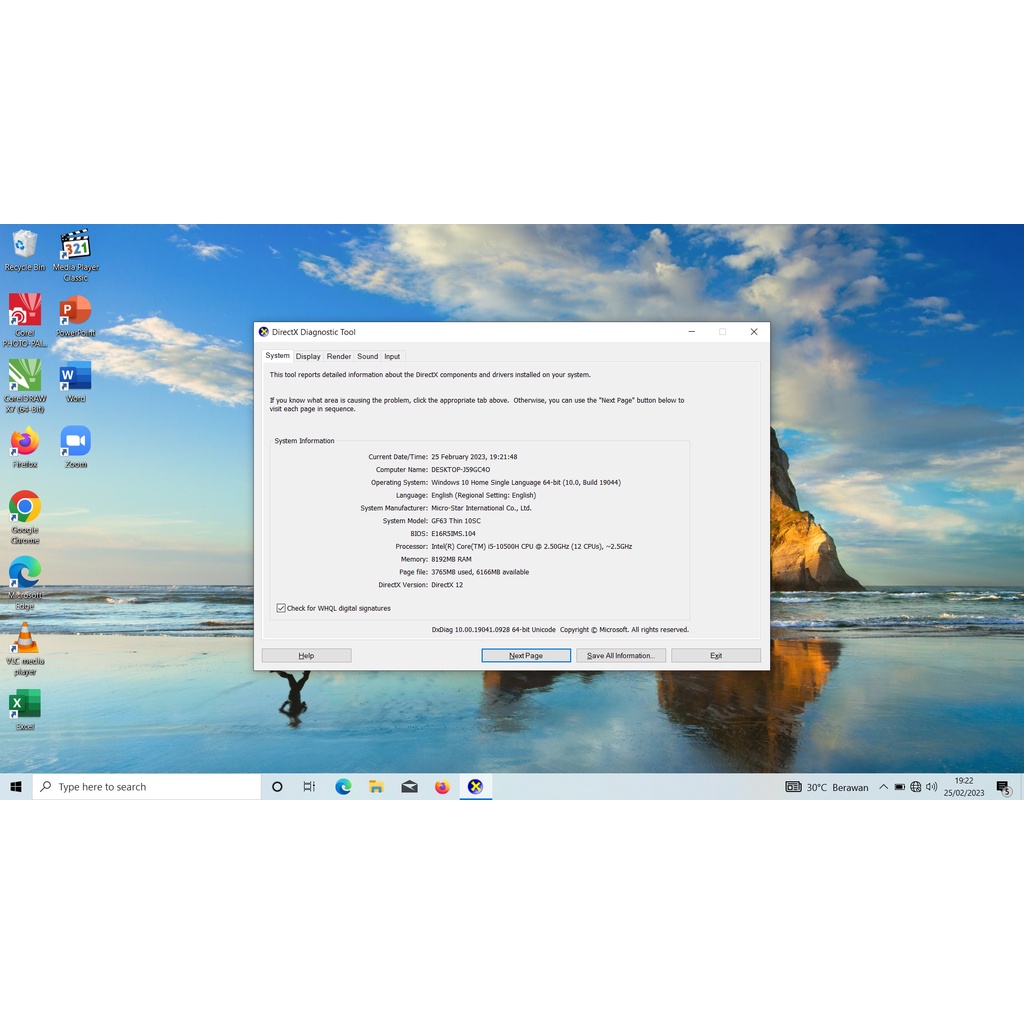1024x1024 pixels.
Task: Select the Microsoft Edge desktop icon
Action: [x=25, y=583]
